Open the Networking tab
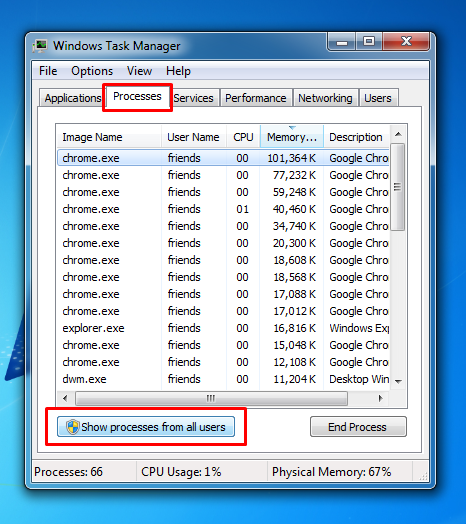 point(325,98)
